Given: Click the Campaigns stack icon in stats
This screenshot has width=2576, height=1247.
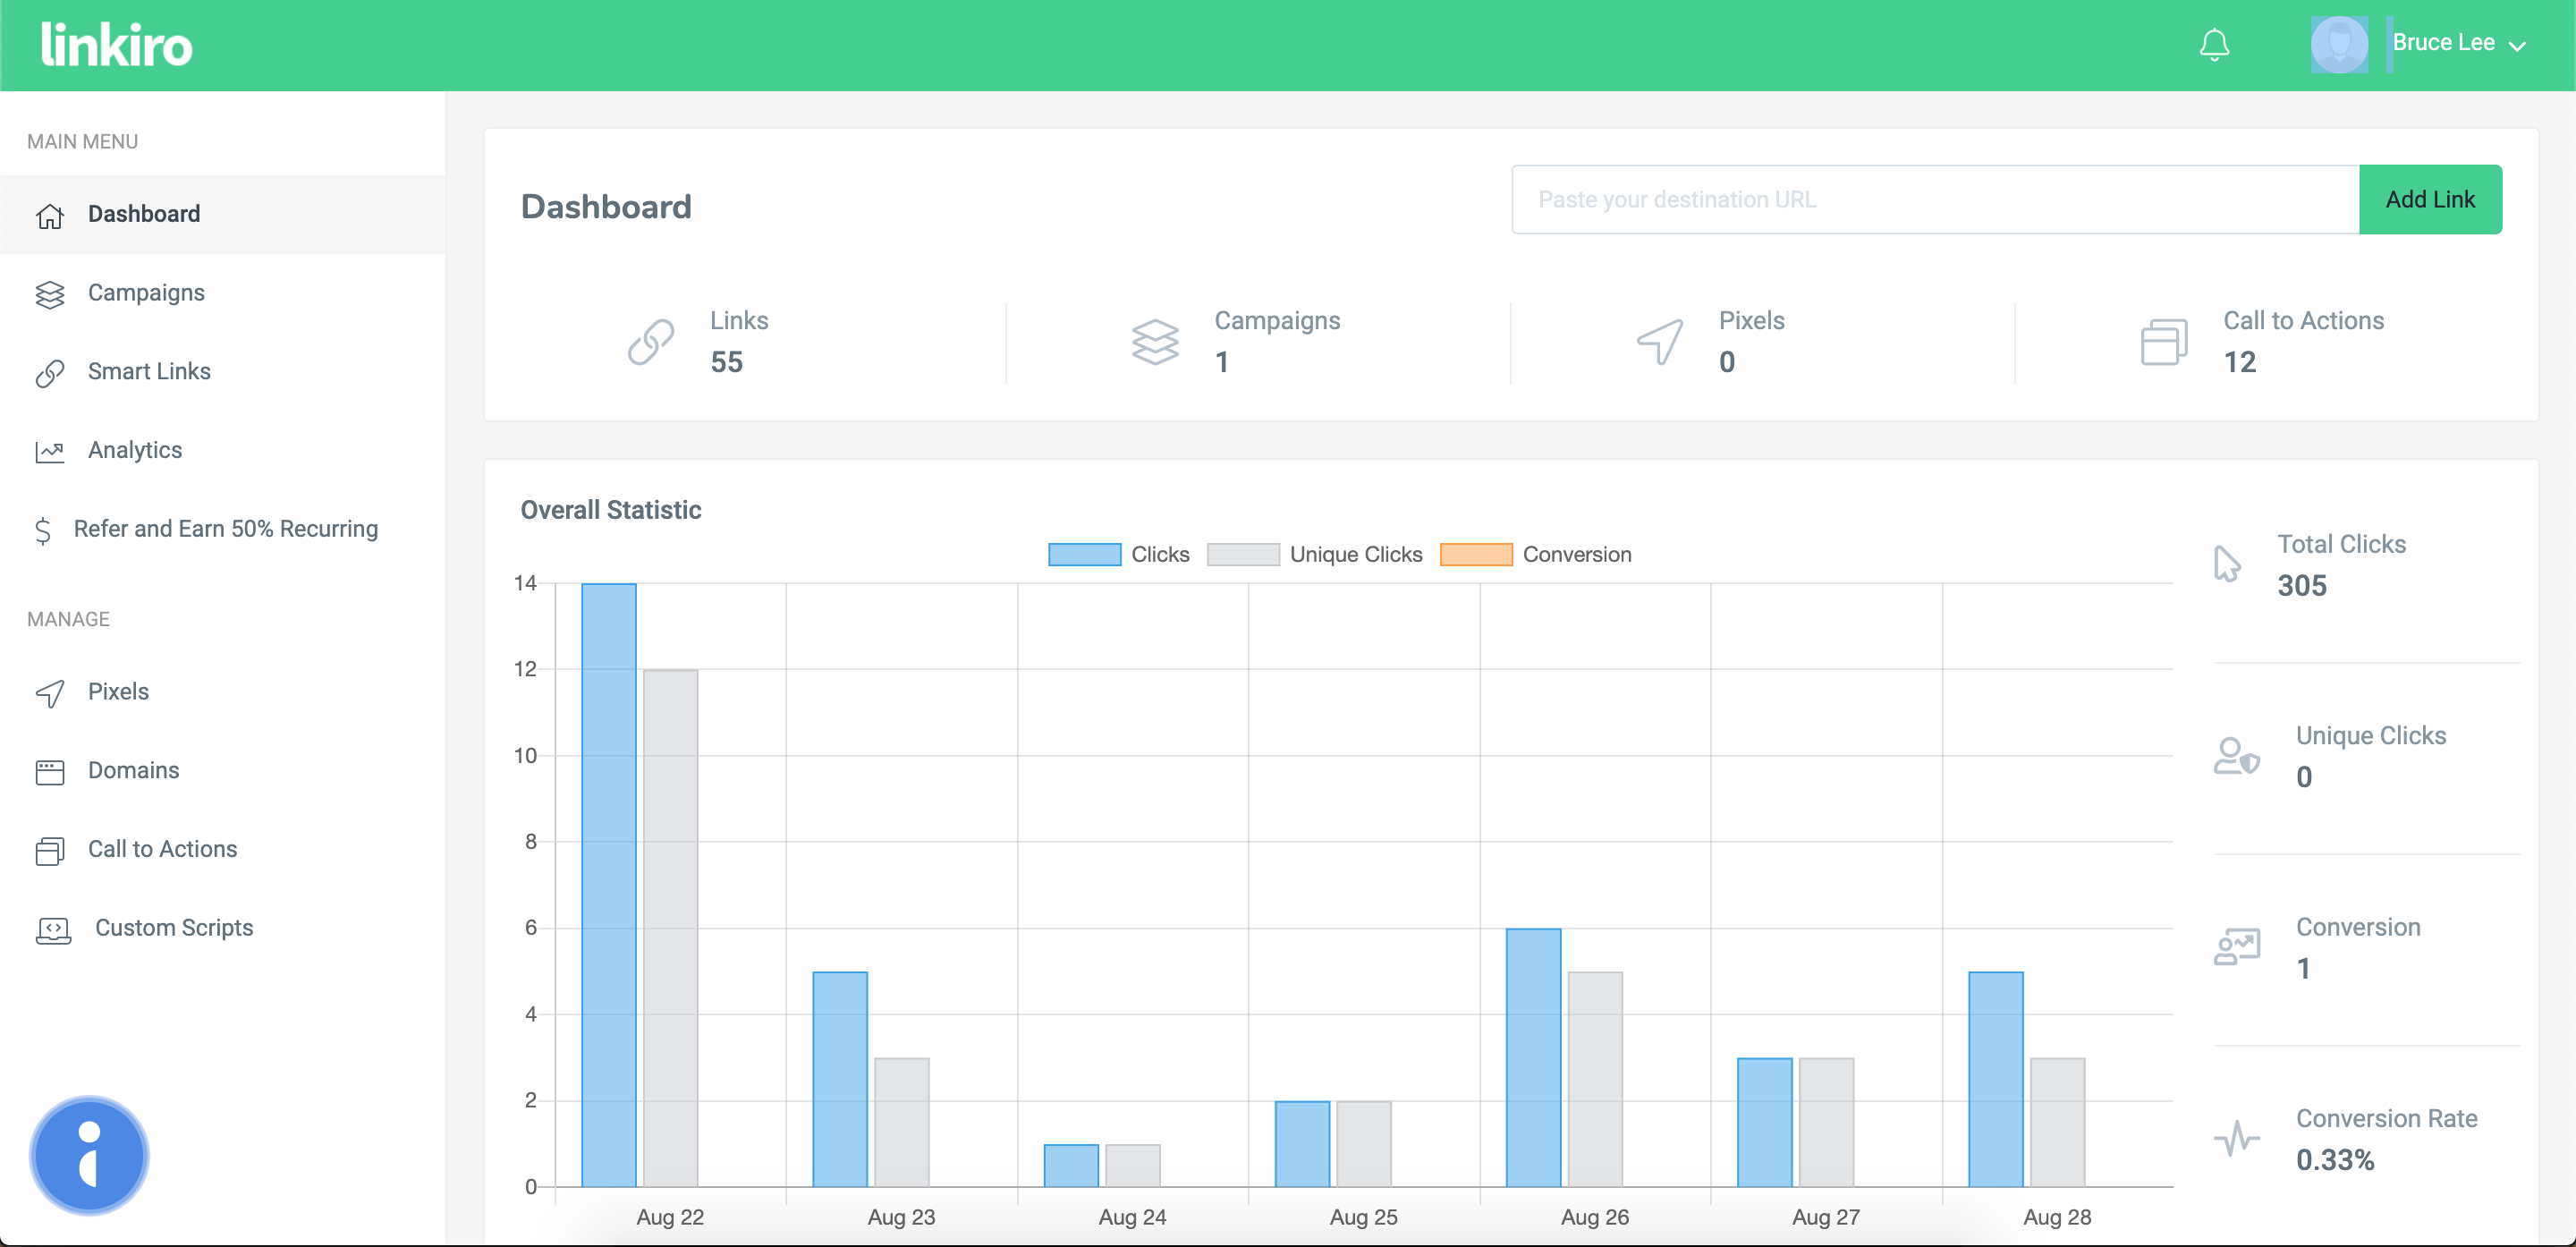Looking at the screenshot, I should click(1155, 342).
